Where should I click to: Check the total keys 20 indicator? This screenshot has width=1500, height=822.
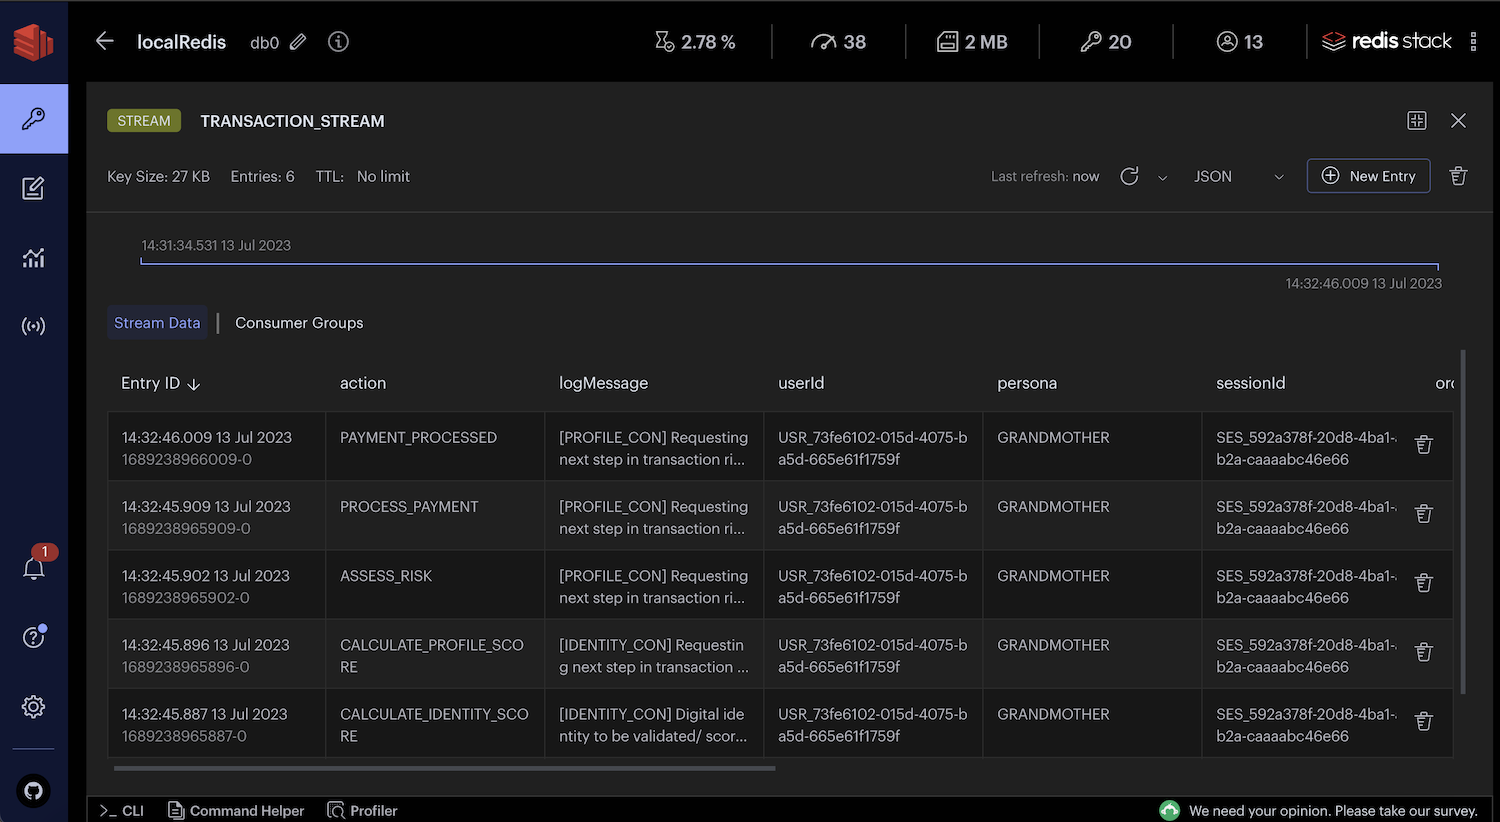click(x=1106, y=42)
